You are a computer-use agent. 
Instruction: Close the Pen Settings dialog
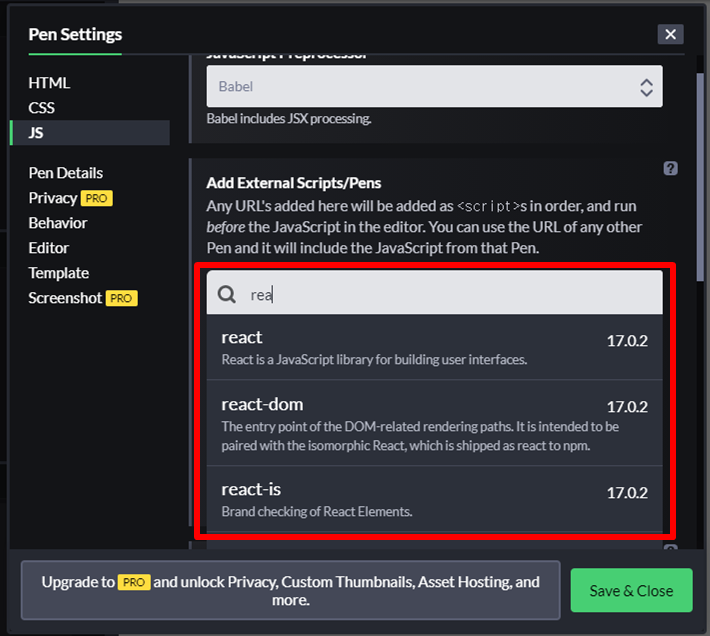tap(670, 34)
